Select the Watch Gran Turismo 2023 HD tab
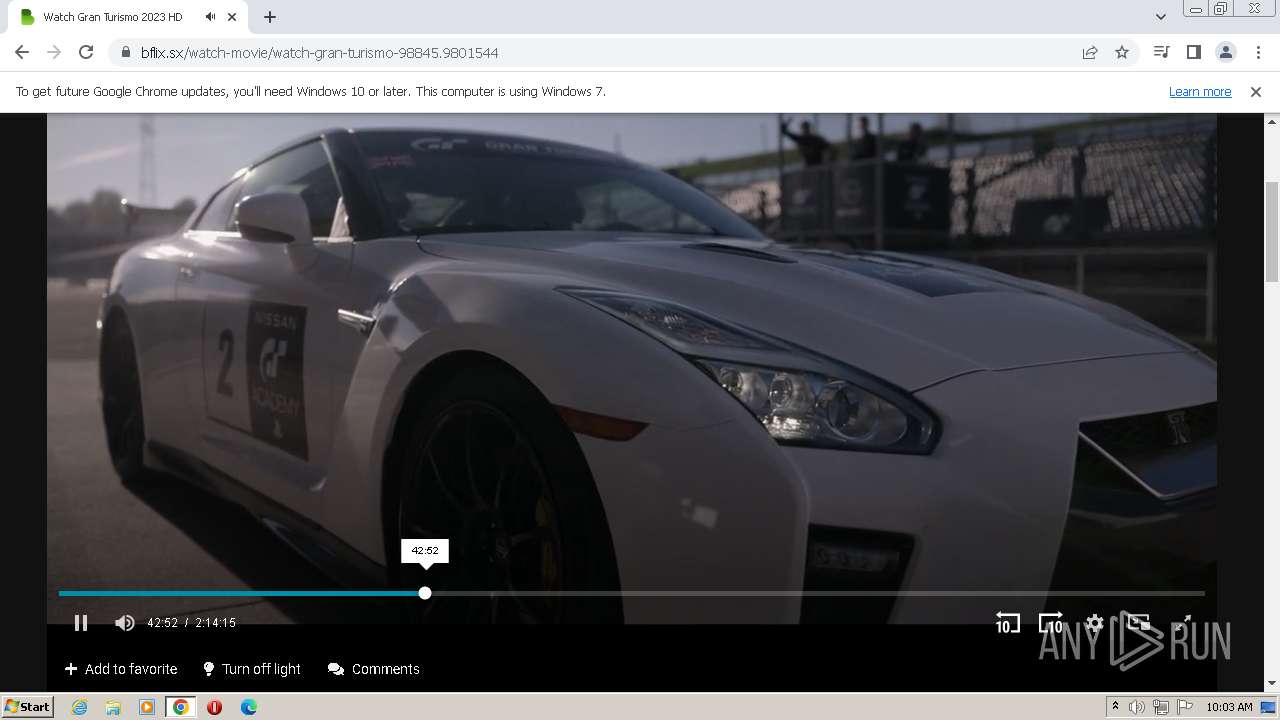Image resolution: width=1280 pixels, height=720 pixels. (130, 17)
